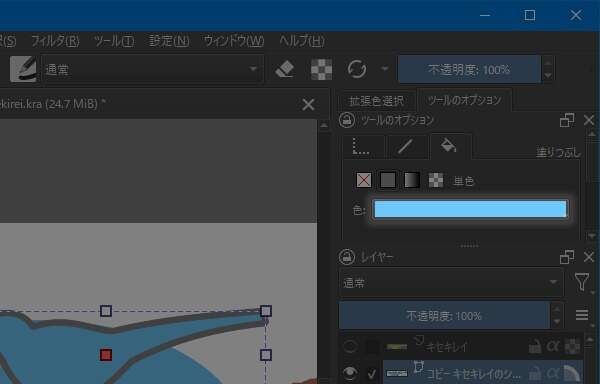The height and width of the screenshot is (384, 600).
Task: Click the tool options panel vertical scrollbar
Action: [x=592, y=184]
